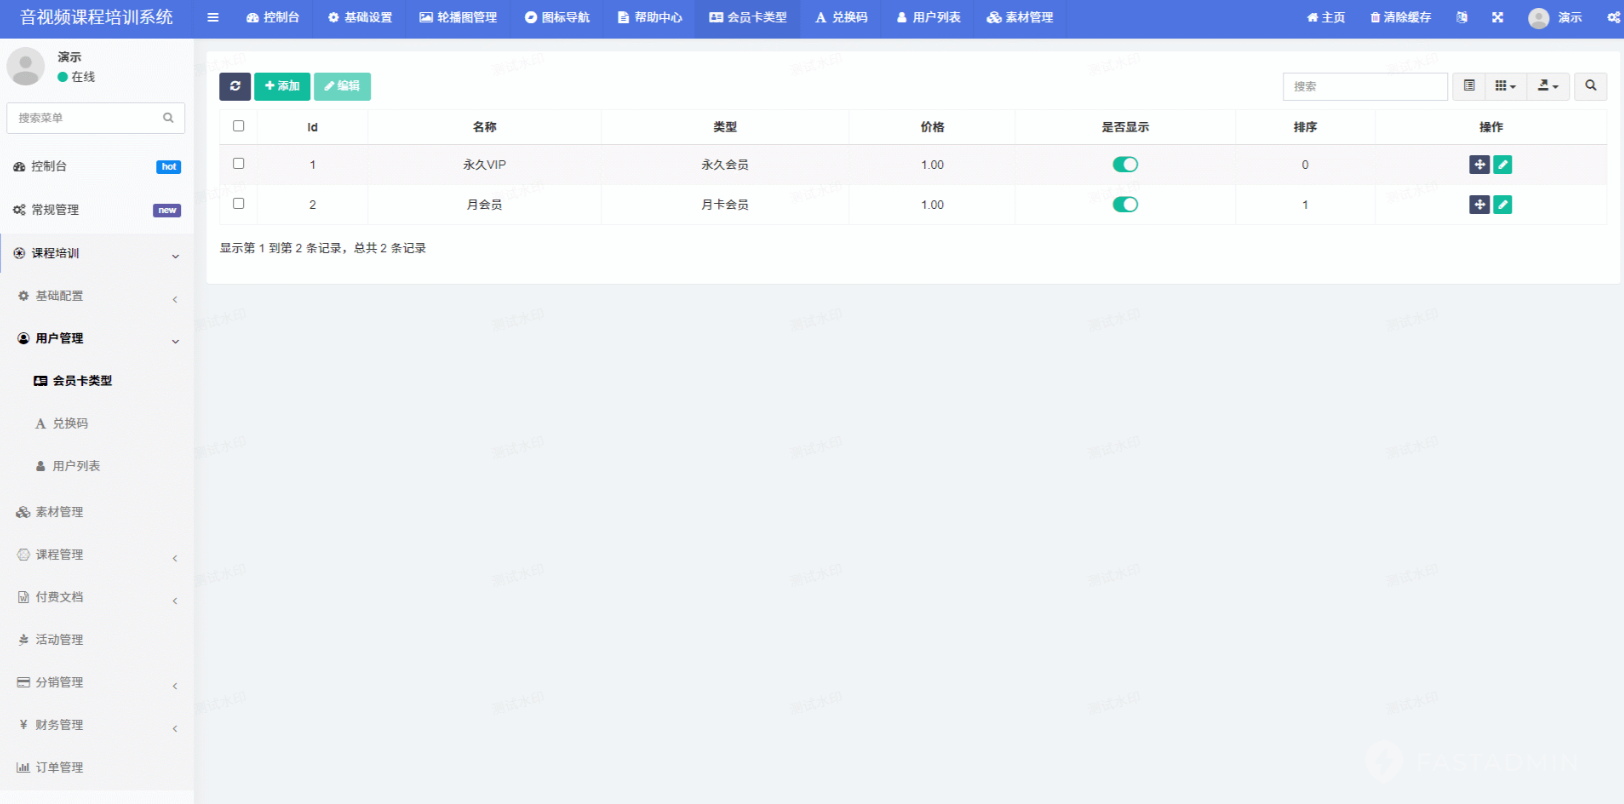Click the magnifier search icon button

pos(1590,86)
